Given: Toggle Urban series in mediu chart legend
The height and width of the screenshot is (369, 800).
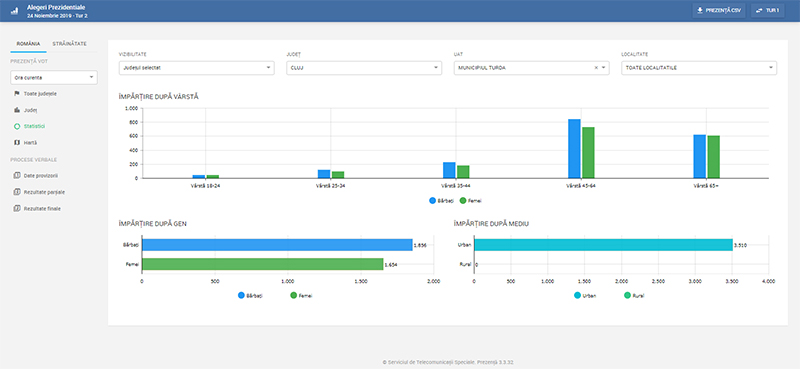Looking at the screenshot, I should pos(586,296).
